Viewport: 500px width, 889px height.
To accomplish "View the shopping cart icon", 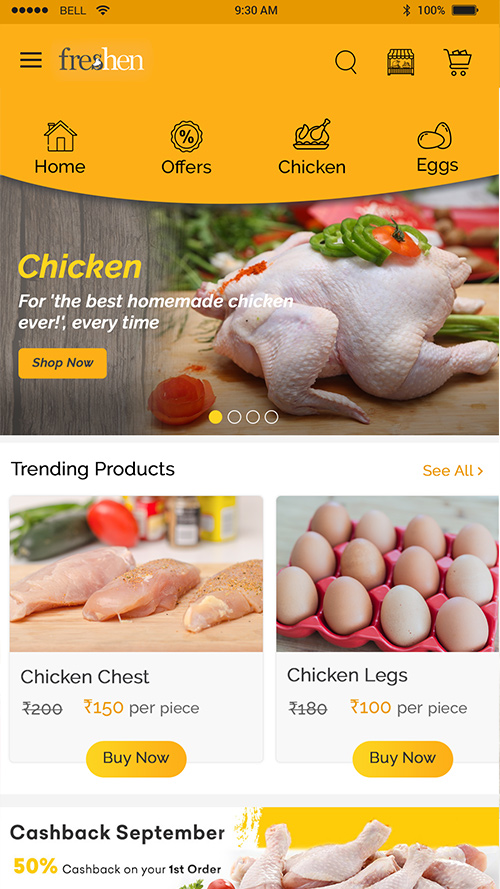I will [457, 62].
